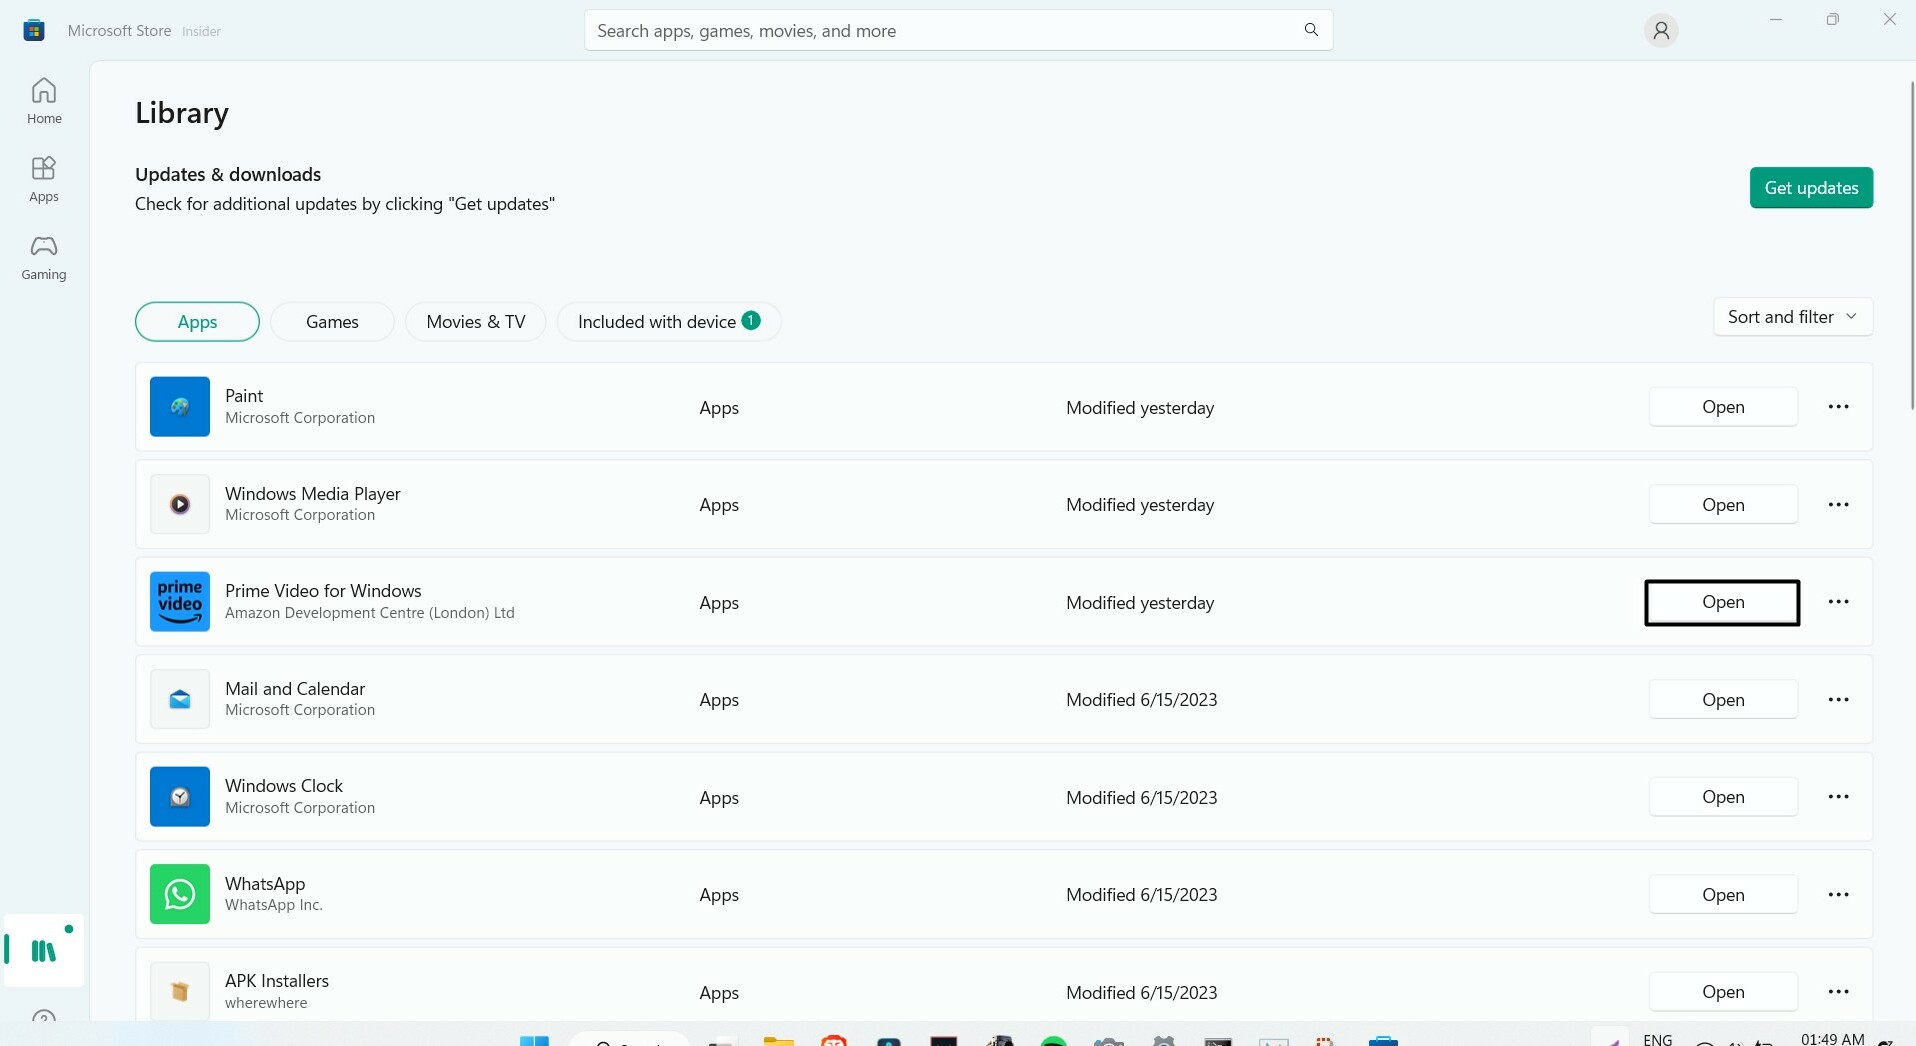The width and height of the screenshot is (1916, 1046).
Task: Click the ENG language indicator in taskbar
Action: [1658, 1039]
